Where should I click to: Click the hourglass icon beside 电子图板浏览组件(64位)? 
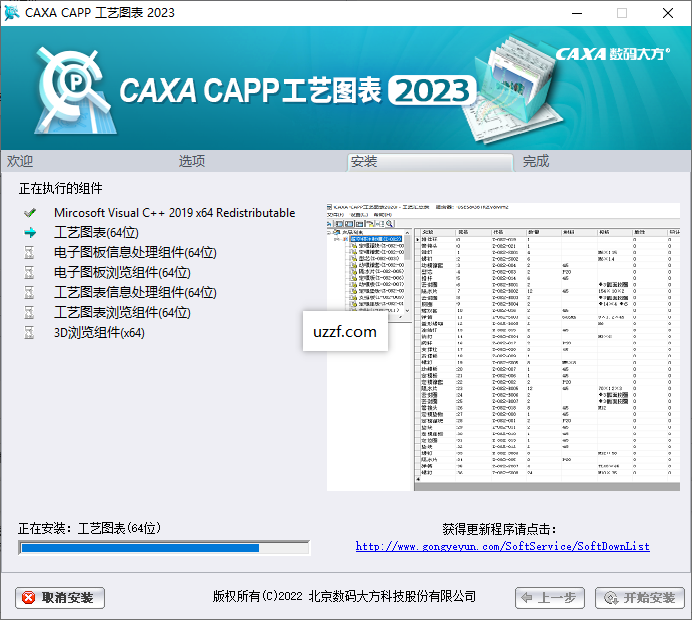29,273
